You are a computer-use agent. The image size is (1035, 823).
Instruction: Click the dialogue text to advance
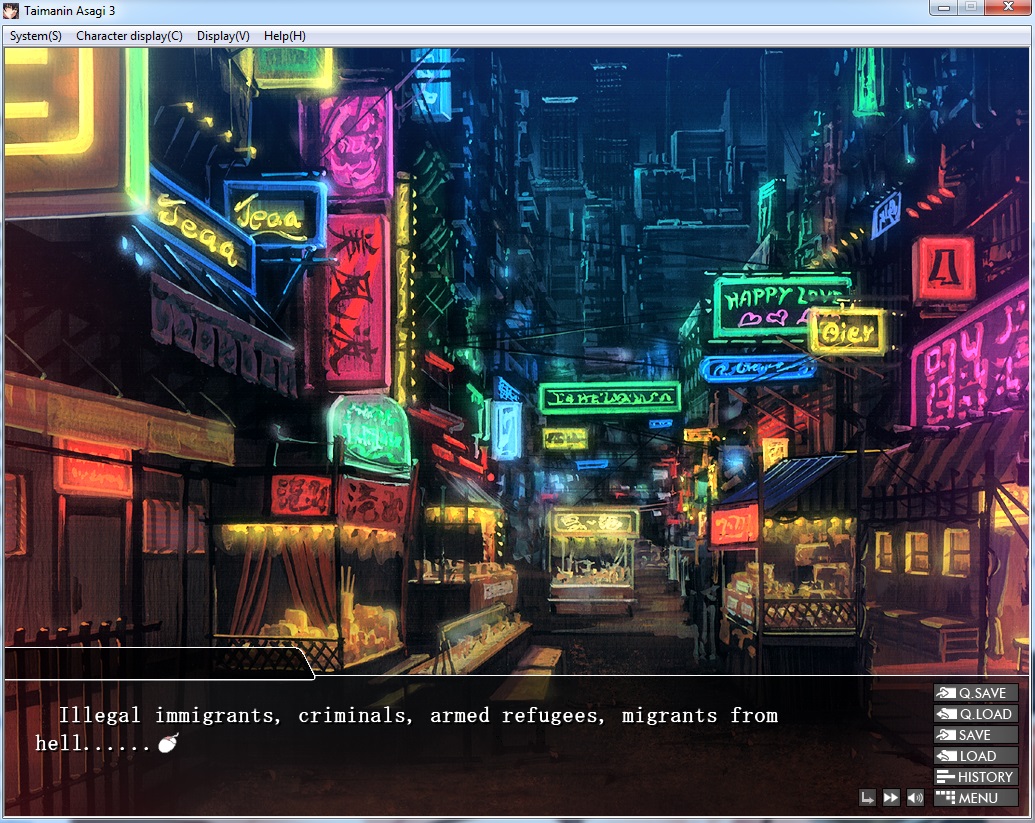(x=407, y=729)
